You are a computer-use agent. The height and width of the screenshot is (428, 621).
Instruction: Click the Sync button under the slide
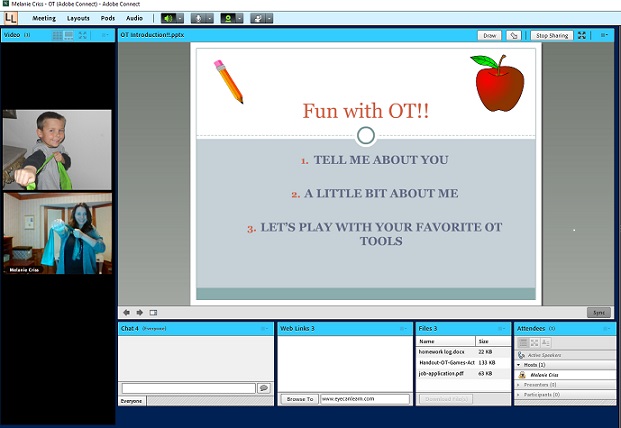tap(598, 312)
